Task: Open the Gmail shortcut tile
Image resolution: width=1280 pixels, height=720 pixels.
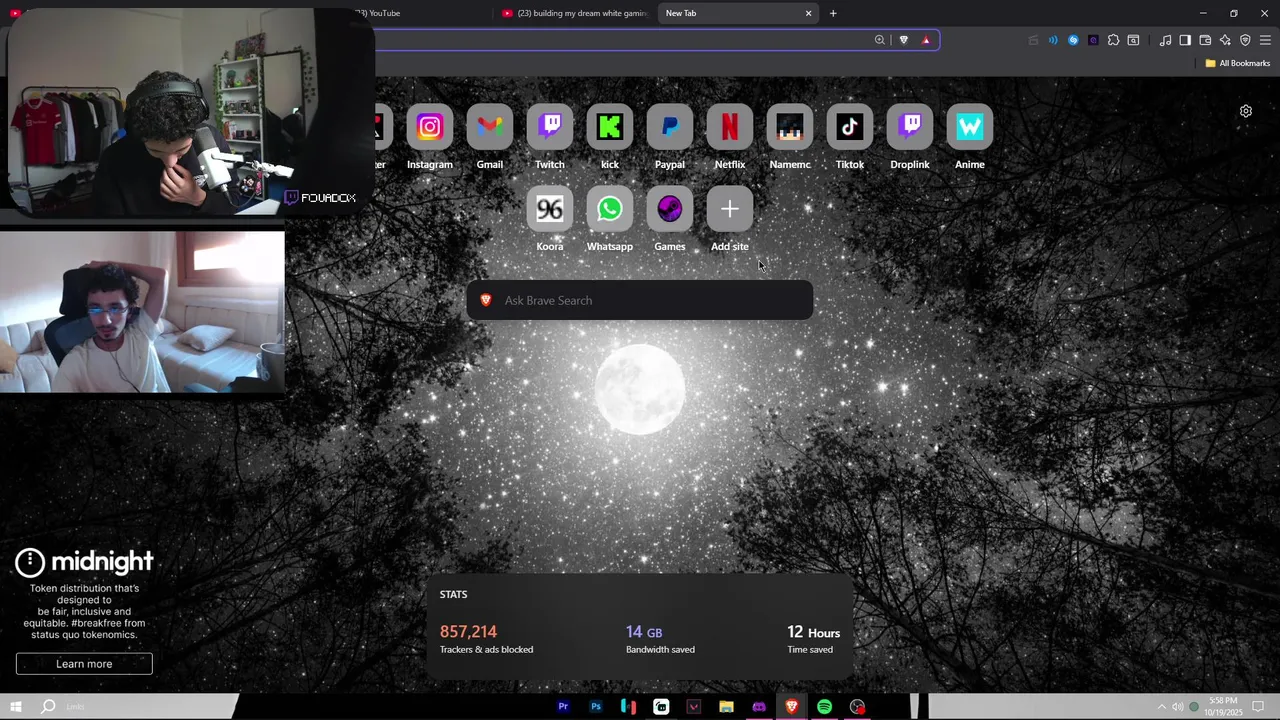Action: (490, 128)
